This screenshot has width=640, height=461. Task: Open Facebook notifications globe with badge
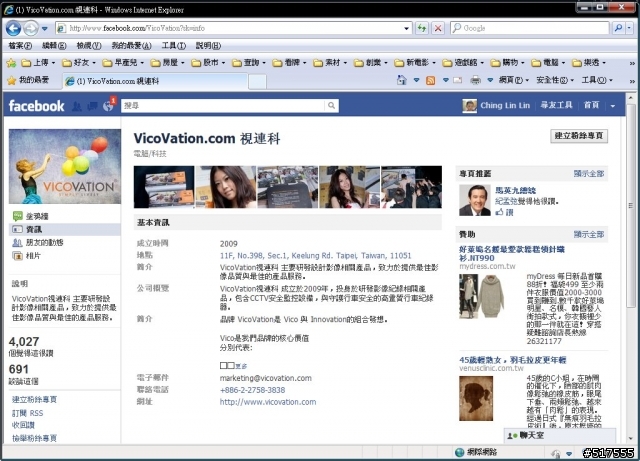pyautogui.click(x=109, y=105)
